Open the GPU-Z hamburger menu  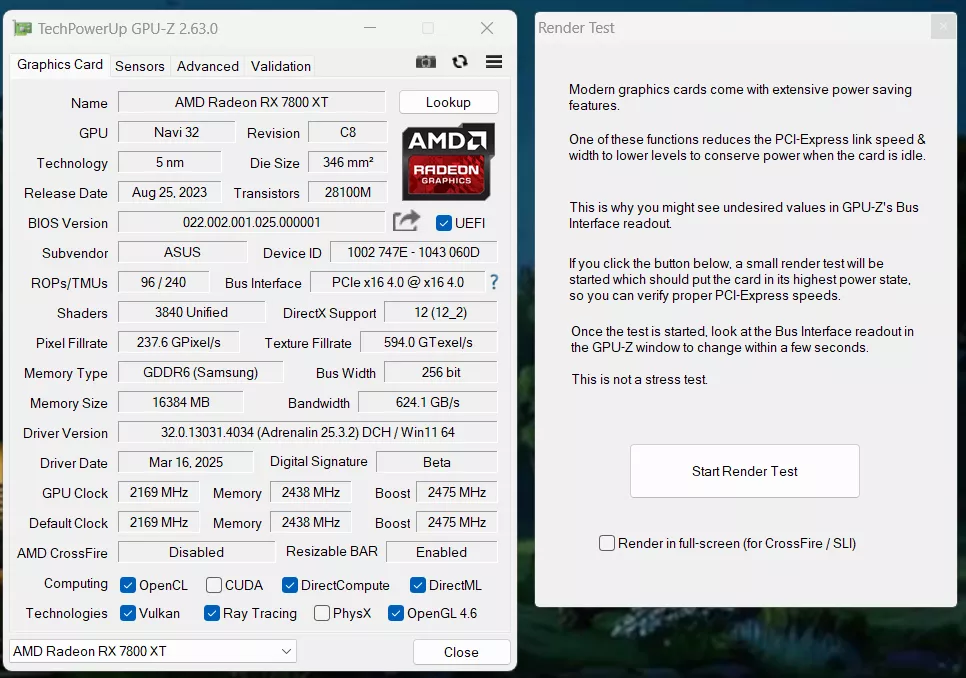pos(493,62)
